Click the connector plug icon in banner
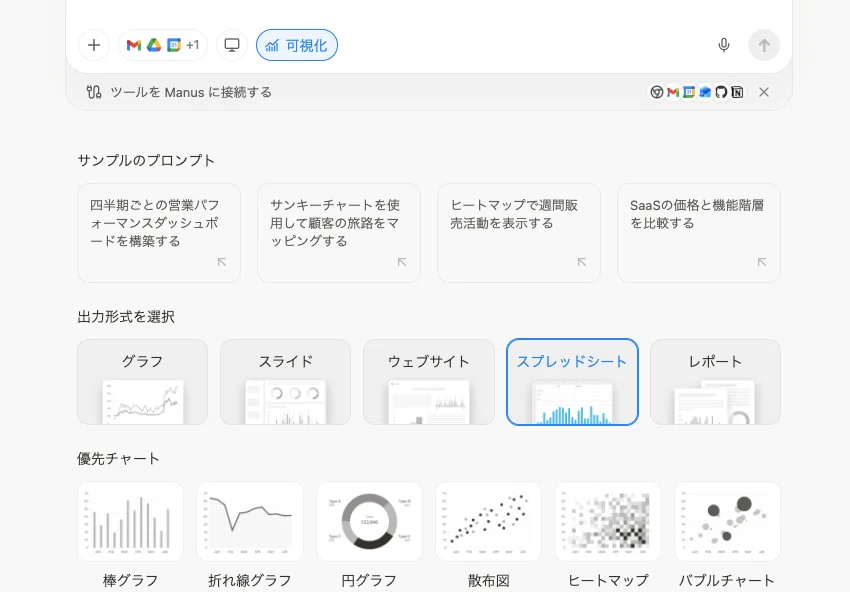Viewport: 850px width, 592px height. click(94, 92)
